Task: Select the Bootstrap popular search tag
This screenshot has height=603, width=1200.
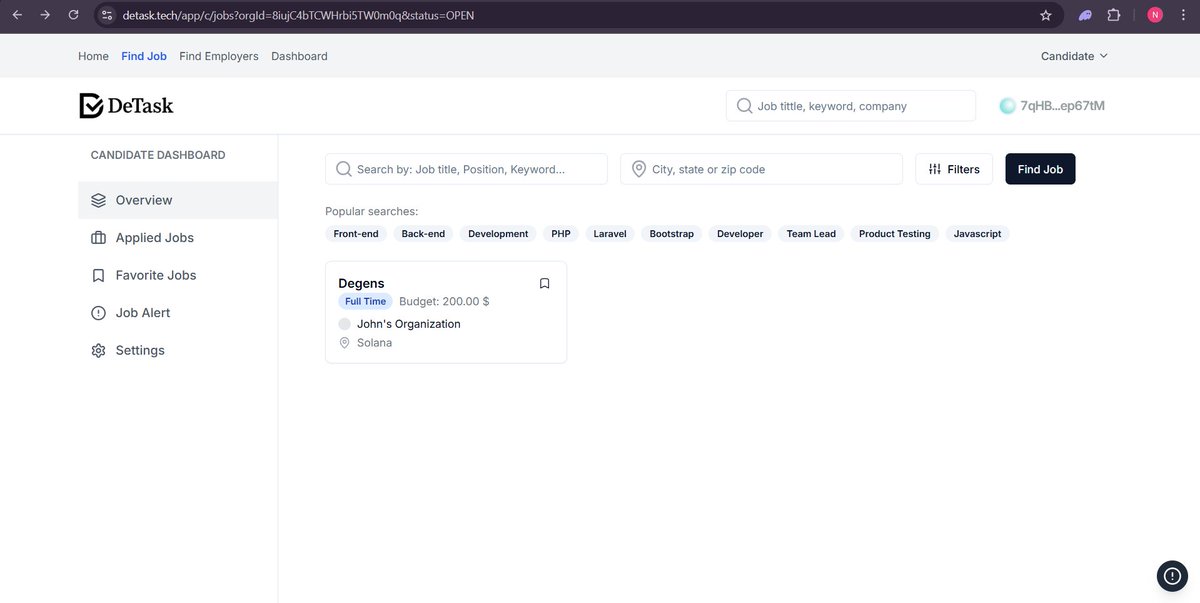Action: click(672, 234)
